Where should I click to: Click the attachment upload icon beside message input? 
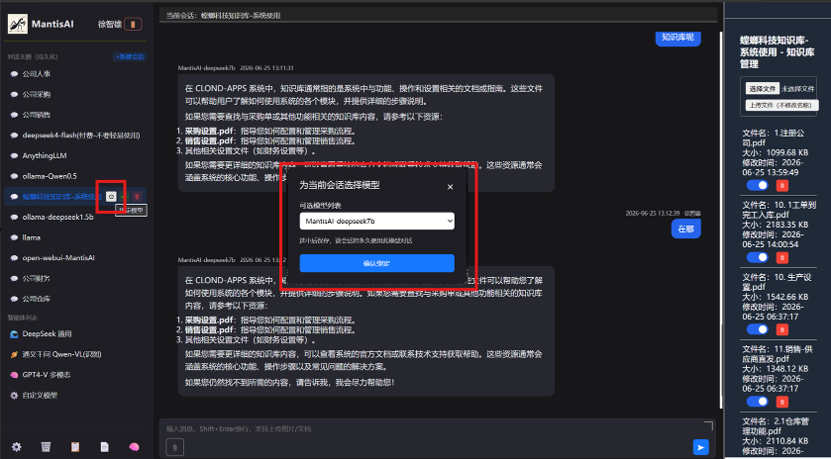pos(175,447)
